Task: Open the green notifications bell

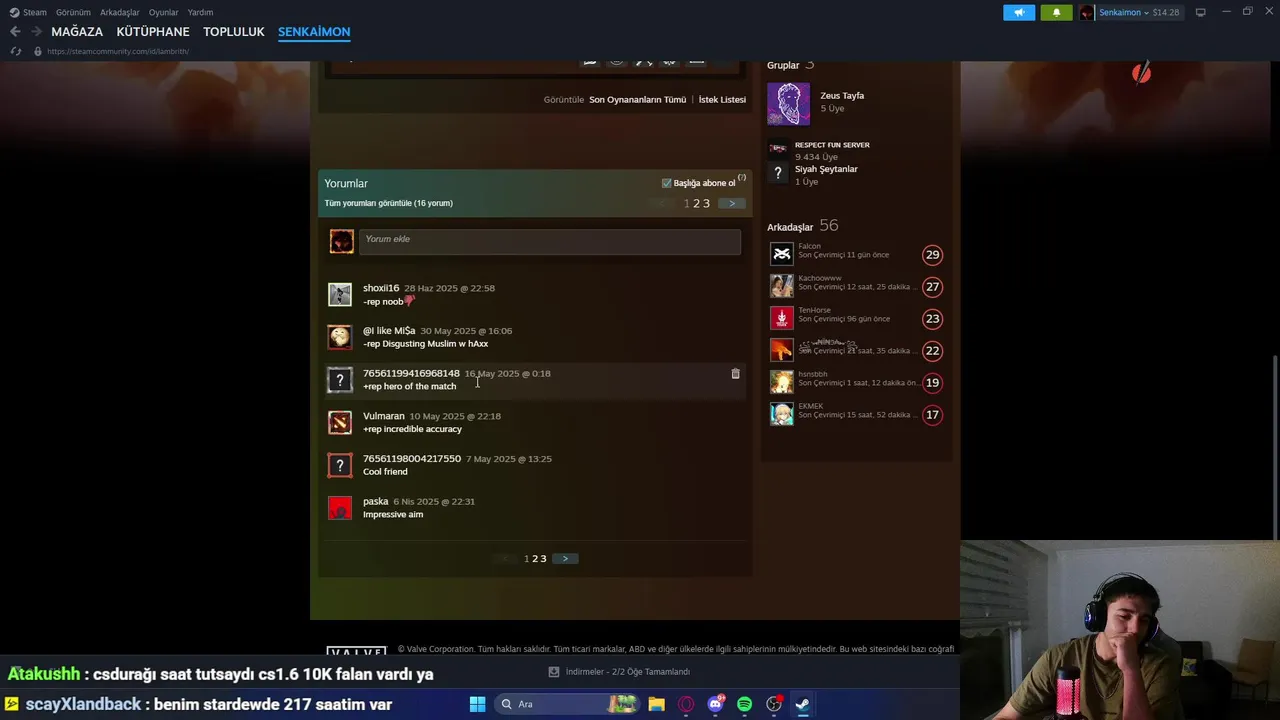Action: coord(1056,12)
